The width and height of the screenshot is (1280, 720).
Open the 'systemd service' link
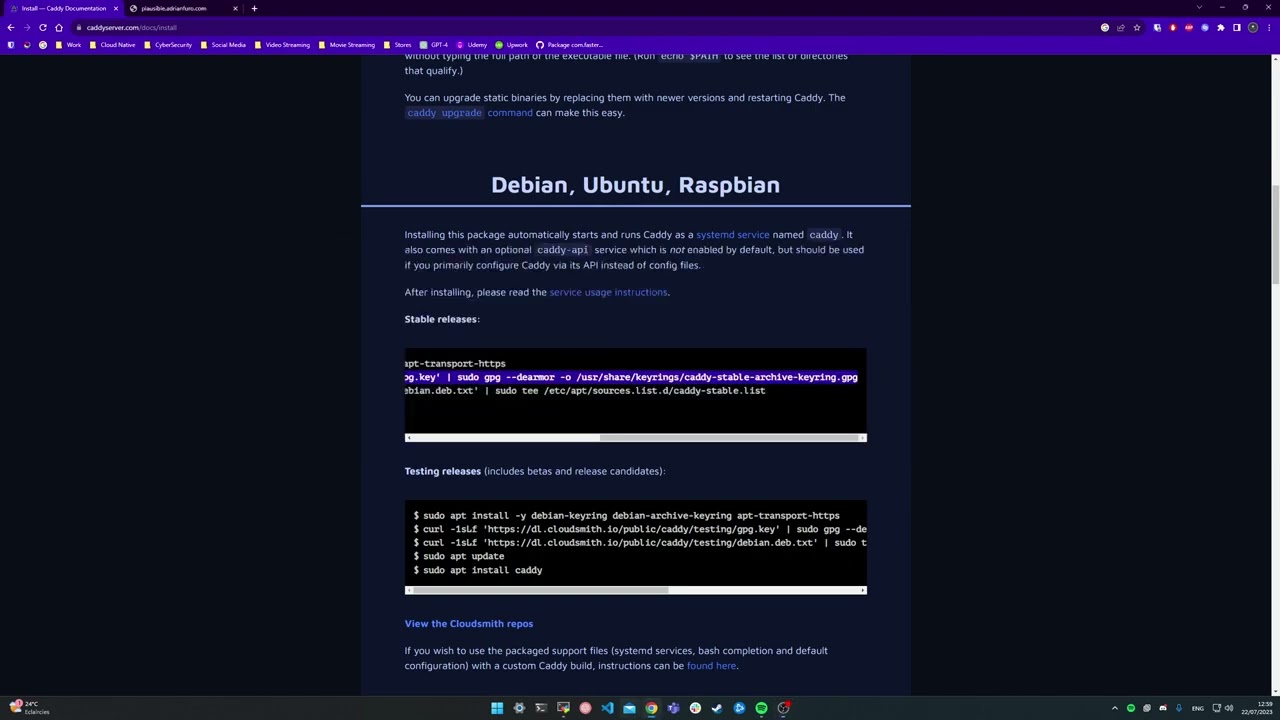pos(733,235)
